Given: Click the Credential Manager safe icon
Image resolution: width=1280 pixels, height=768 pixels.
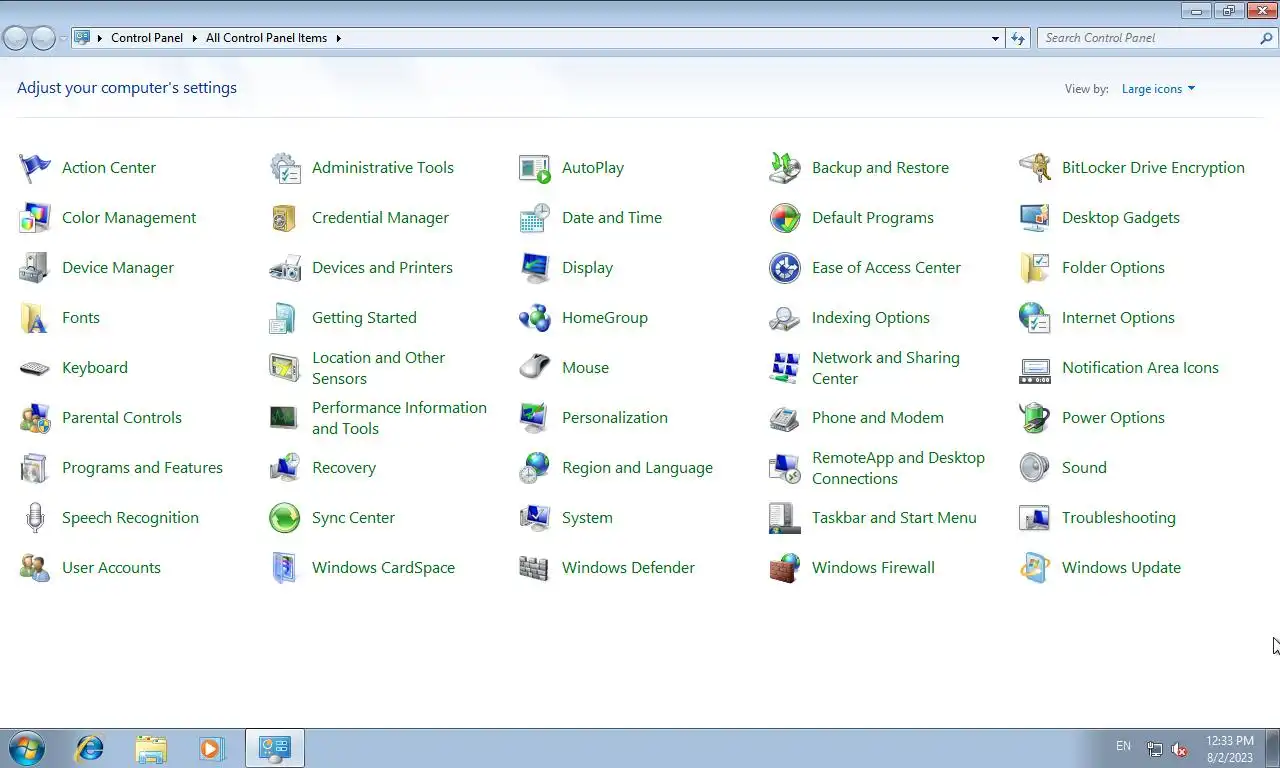Looking at the screenshot, I should [285, 218].
